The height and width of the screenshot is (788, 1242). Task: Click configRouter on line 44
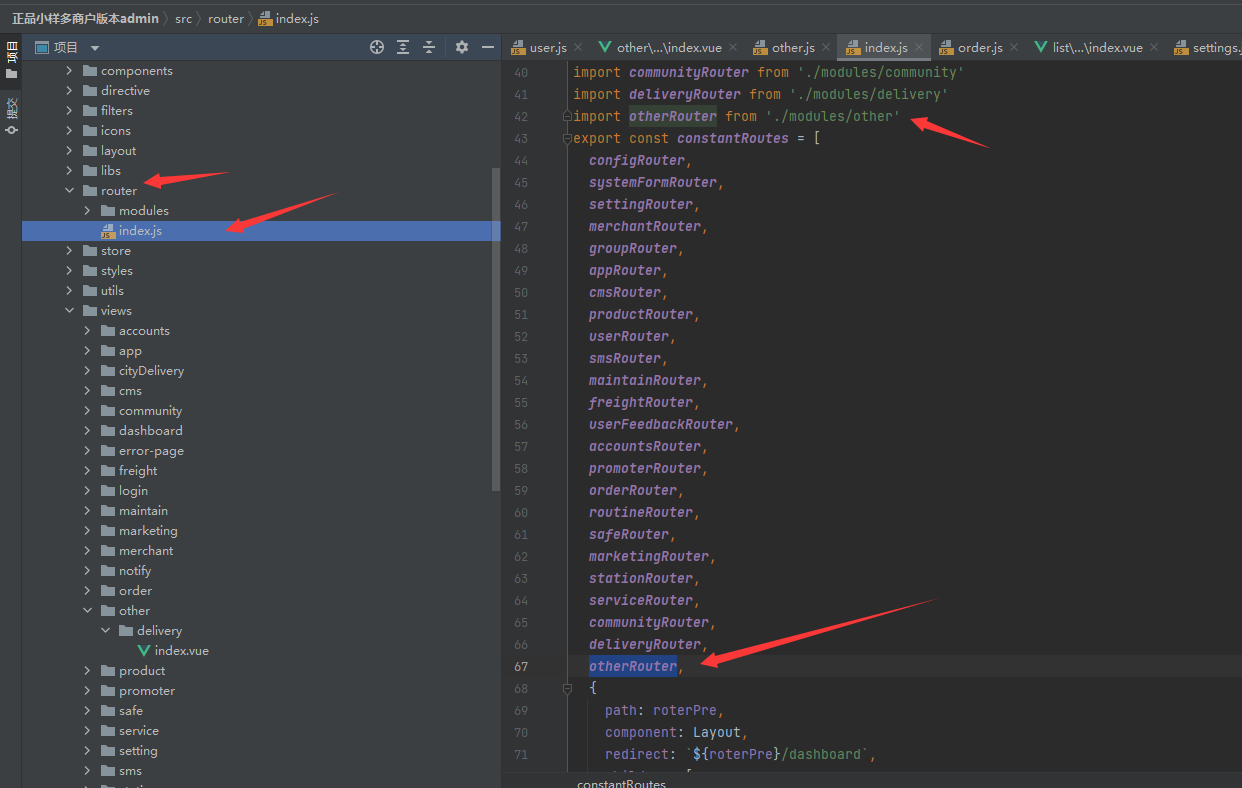tap(637, 161)
